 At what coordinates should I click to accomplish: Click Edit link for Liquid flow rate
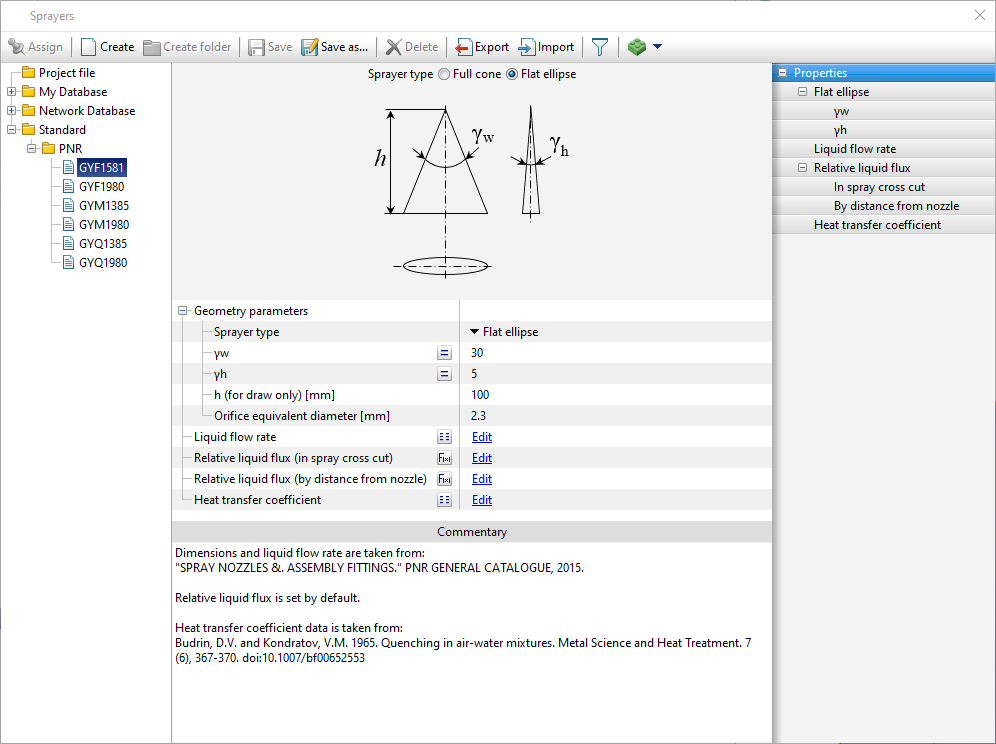click(x=482, y=437)
